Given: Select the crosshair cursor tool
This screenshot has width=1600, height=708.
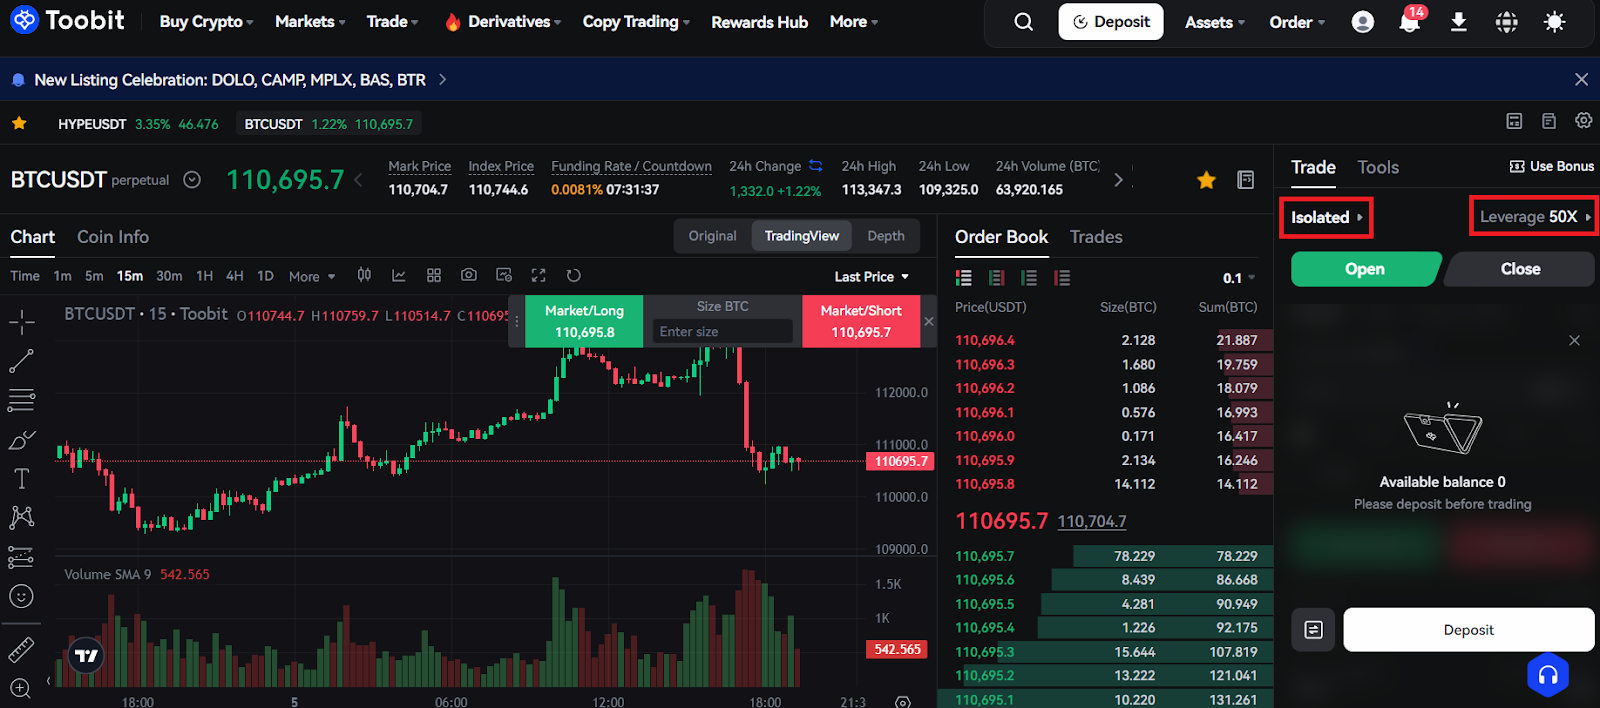Looking at the screenshot, I should 21,321.
